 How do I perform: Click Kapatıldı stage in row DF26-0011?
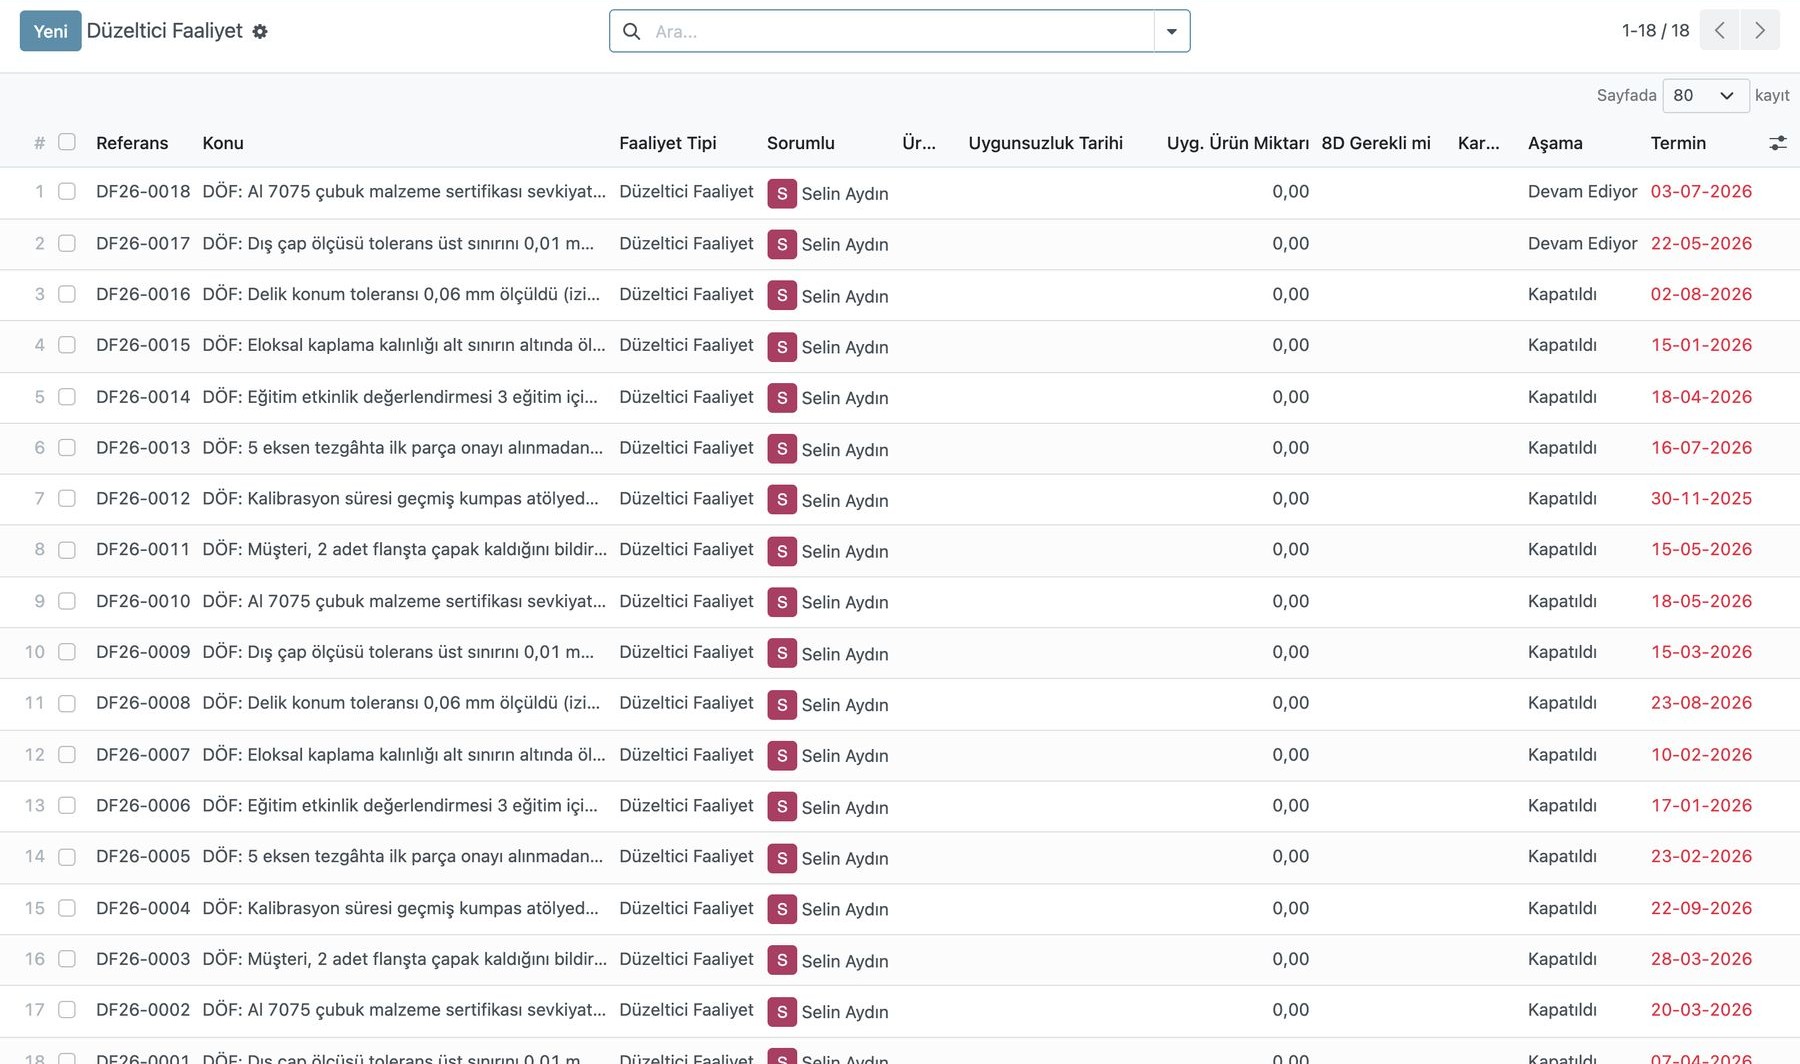point(1562,549)
